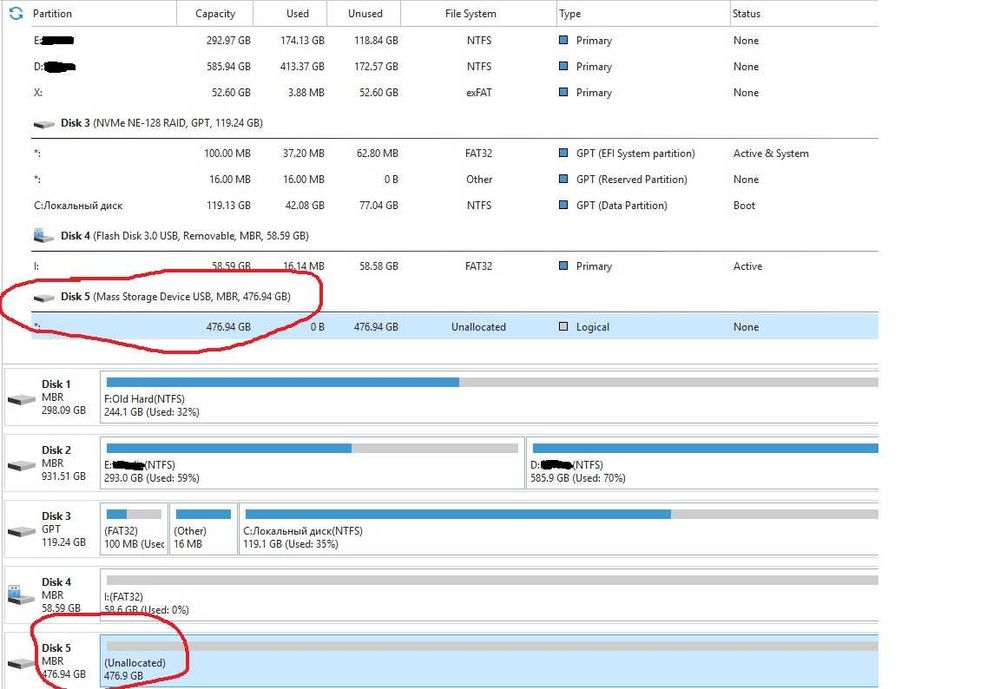Select the Other 16 MB partition block
The width and height of the screenshot is (1000, 689).
(x=203, y=529)
